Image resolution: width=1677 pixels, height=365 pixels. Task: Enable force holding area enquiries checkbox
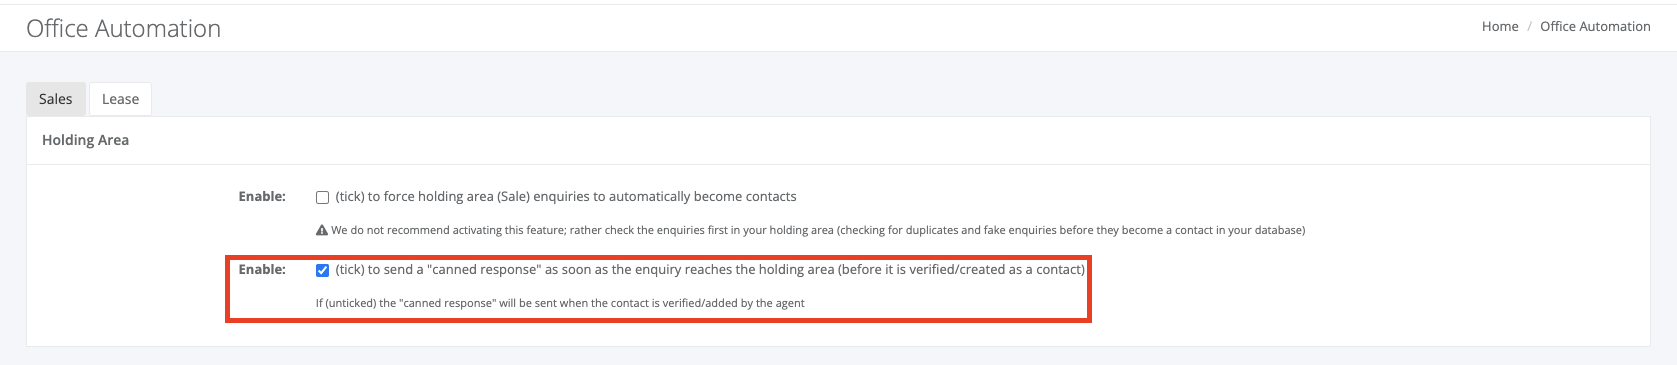322,198
